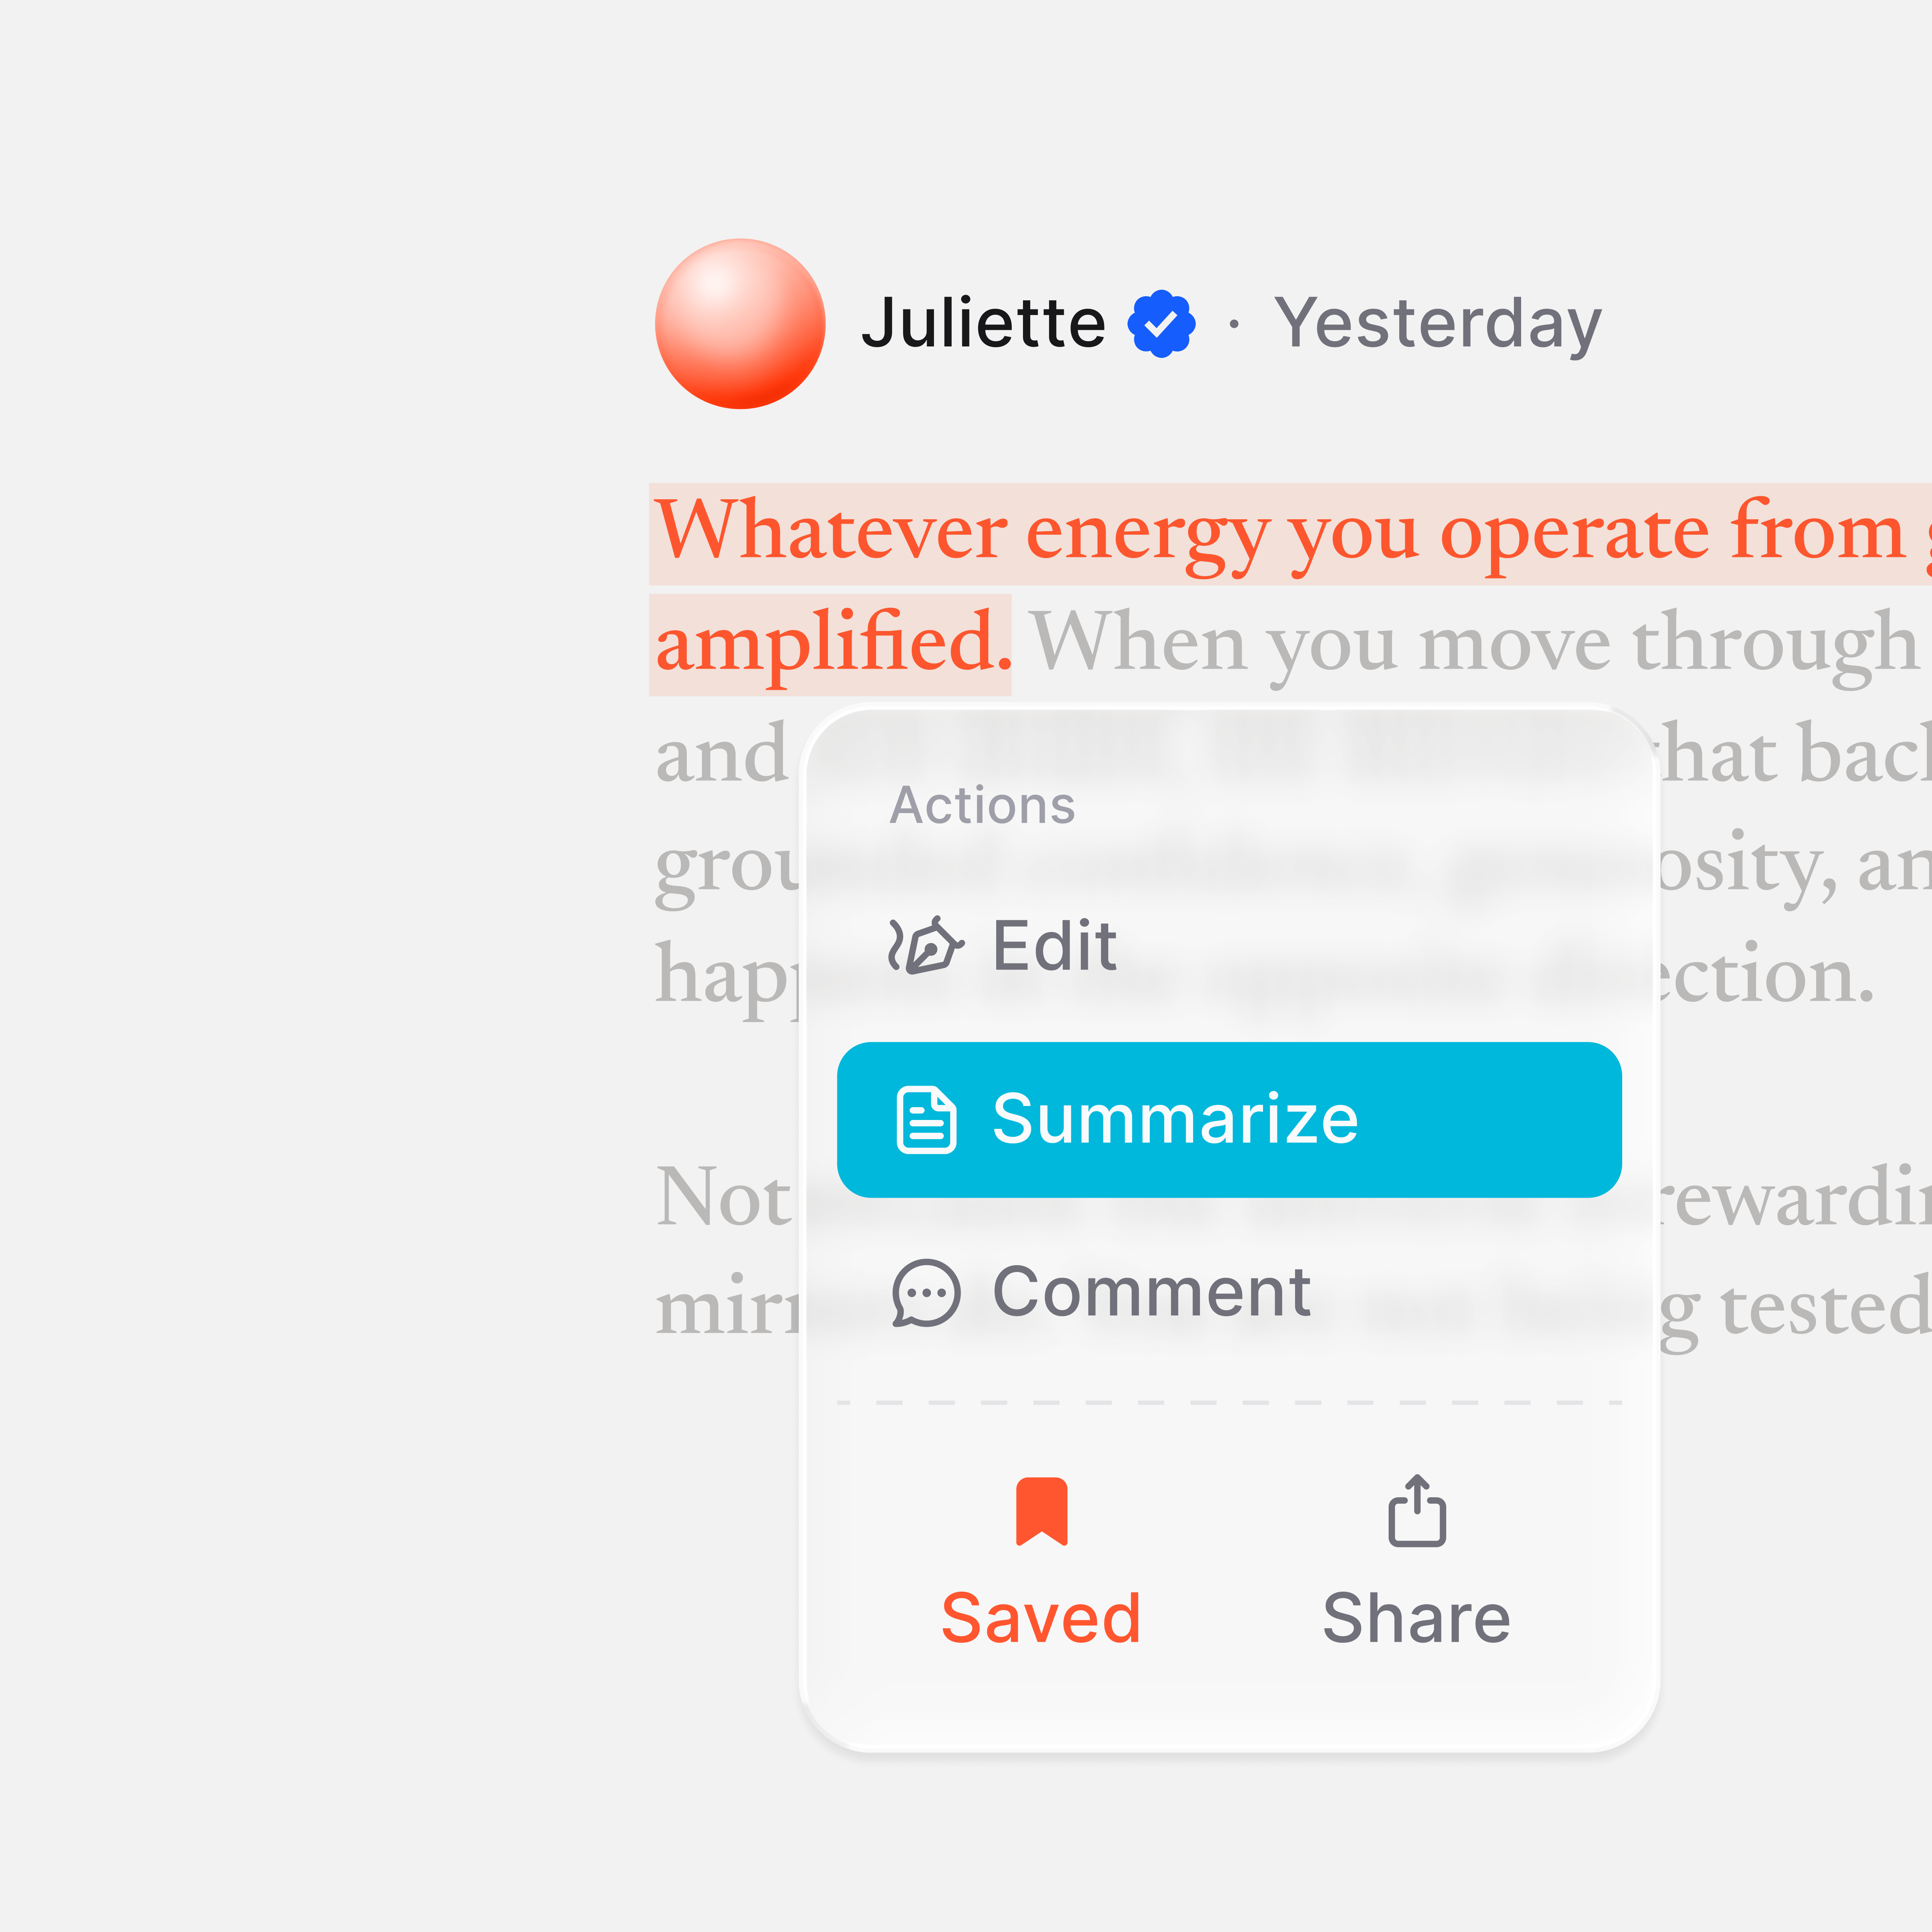Toggle the Saved bookmark state

[x=1041, y=1562]
